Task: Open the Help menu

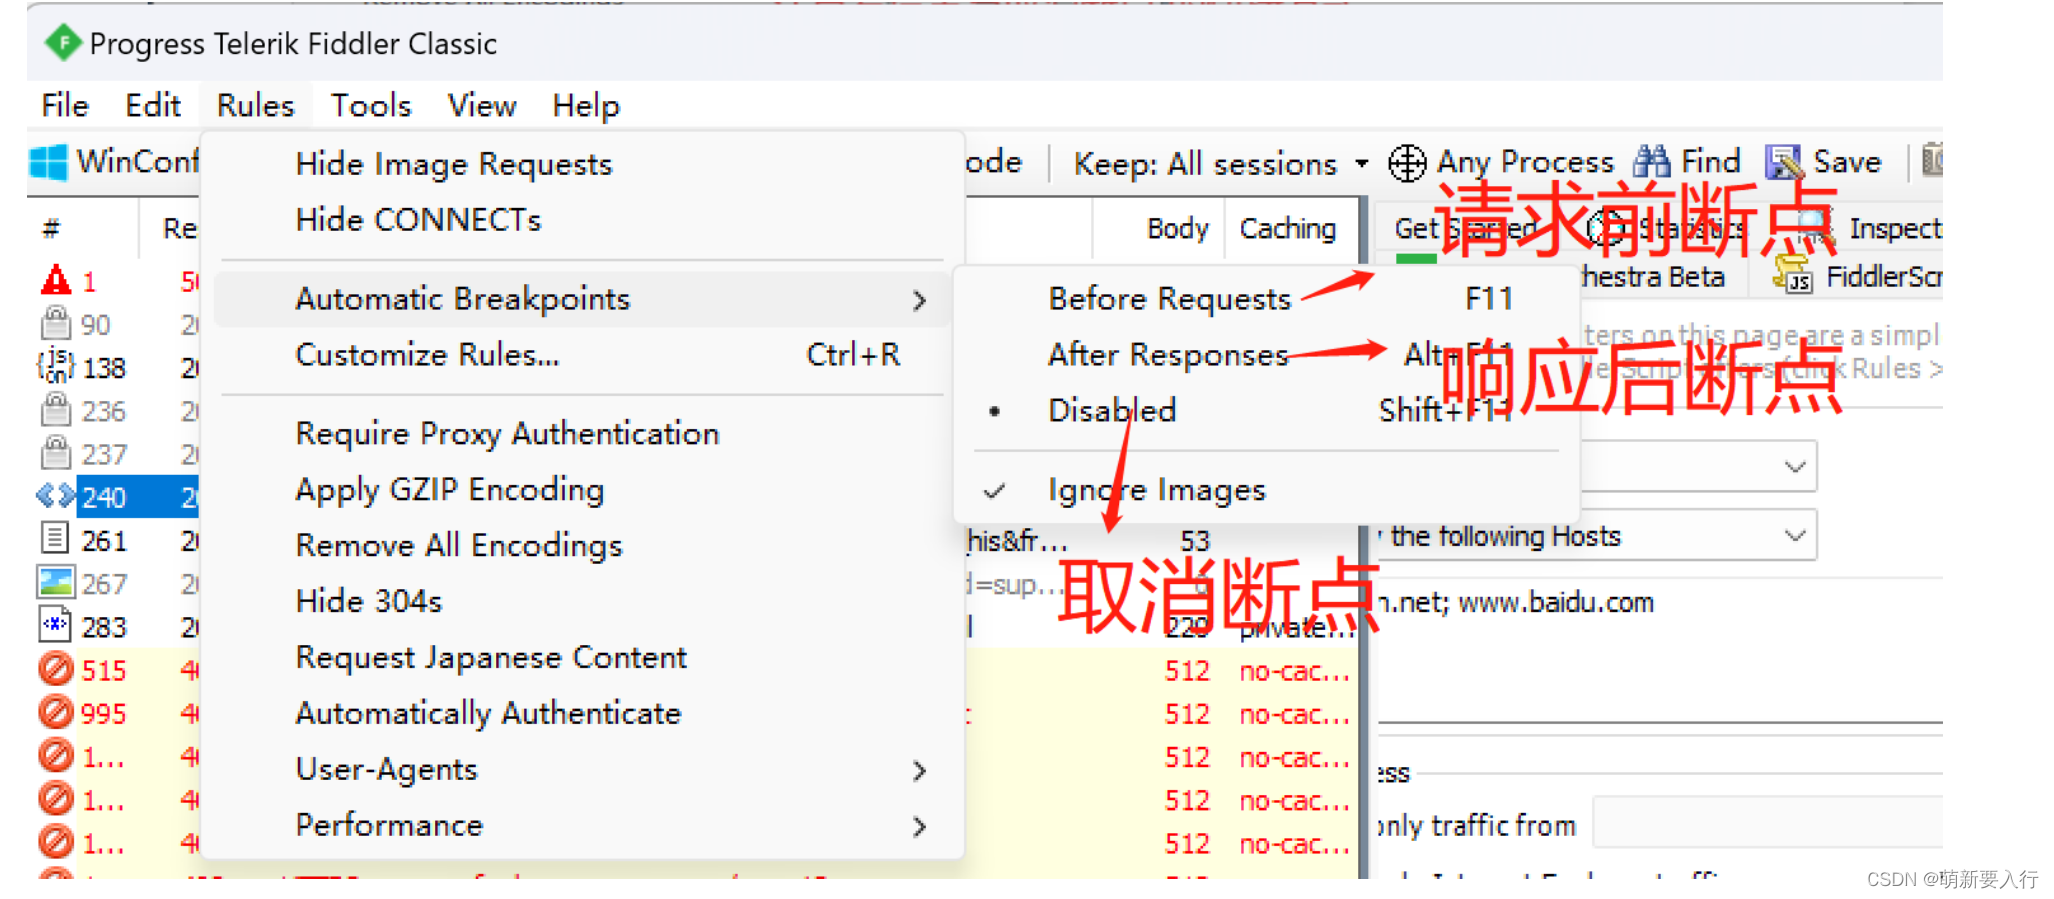Action: (x=586, y=106)
